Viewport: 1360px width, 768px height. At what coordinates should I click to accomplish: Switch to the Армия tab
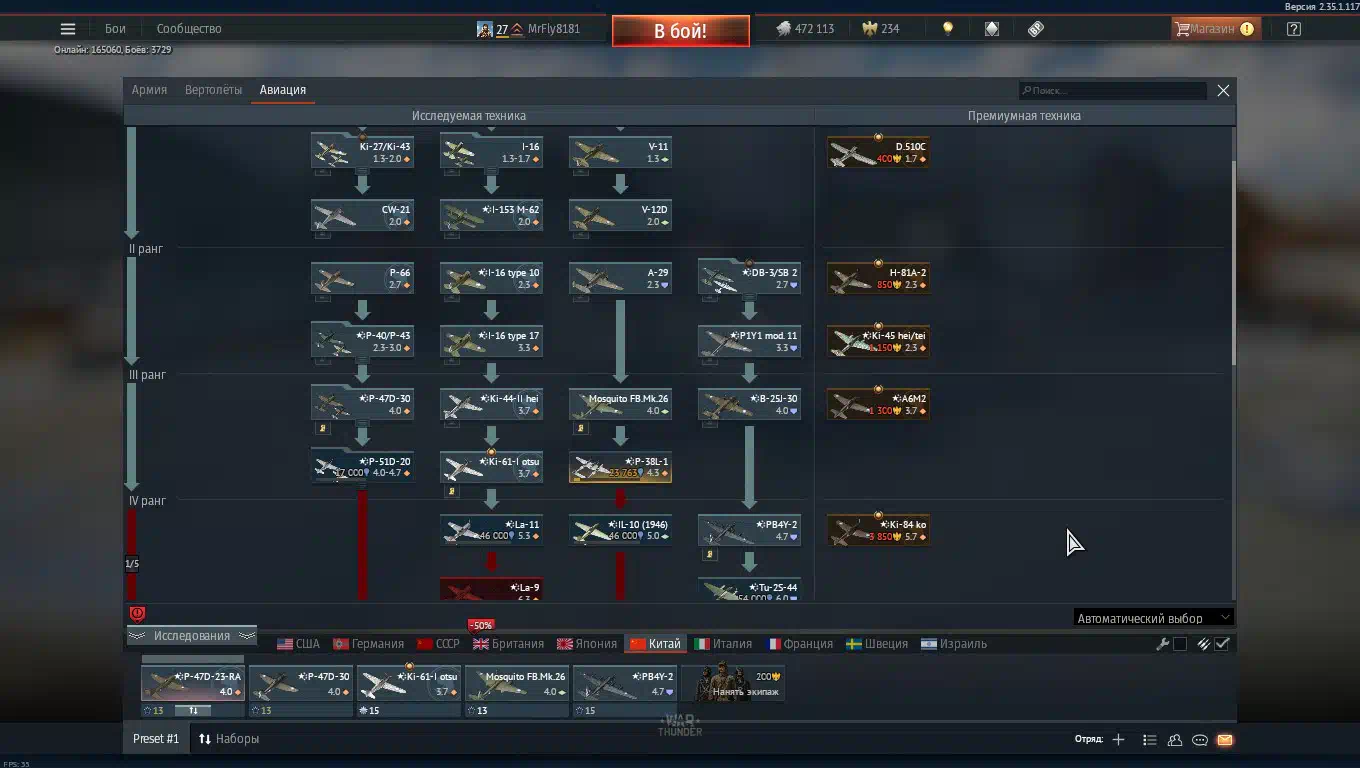(x=149, y=90)
